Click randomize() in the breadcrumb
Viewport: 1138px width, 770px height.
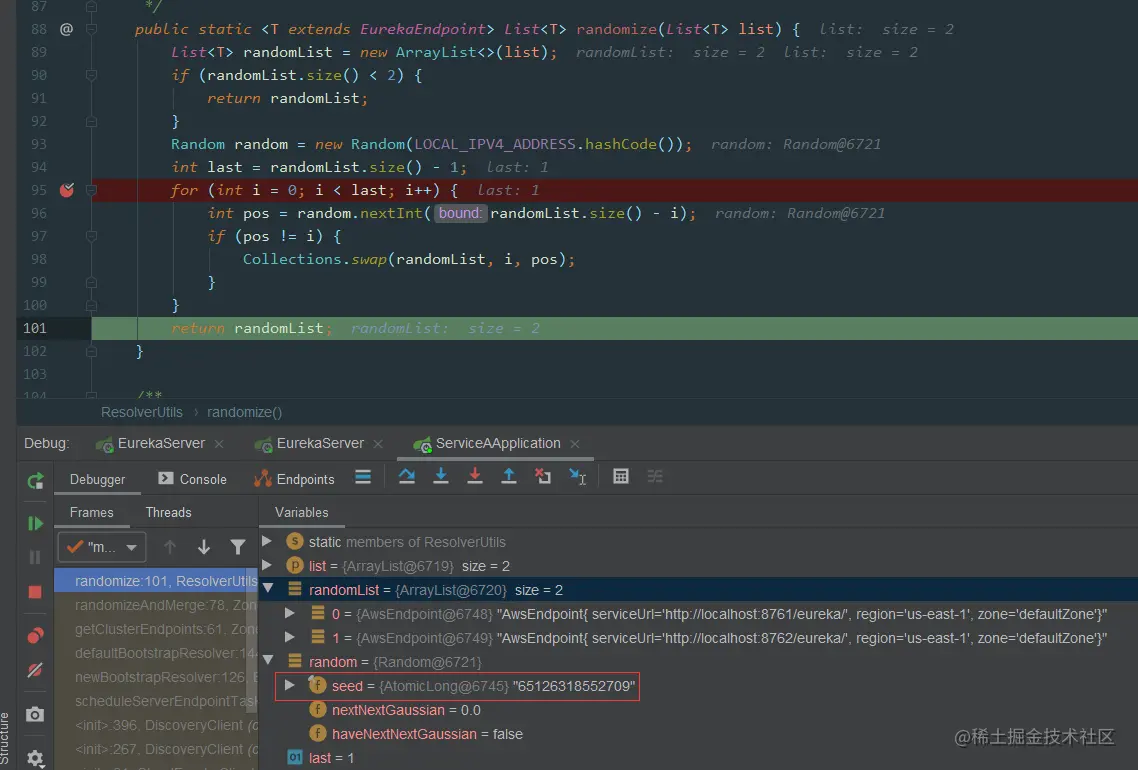point(245,412)
